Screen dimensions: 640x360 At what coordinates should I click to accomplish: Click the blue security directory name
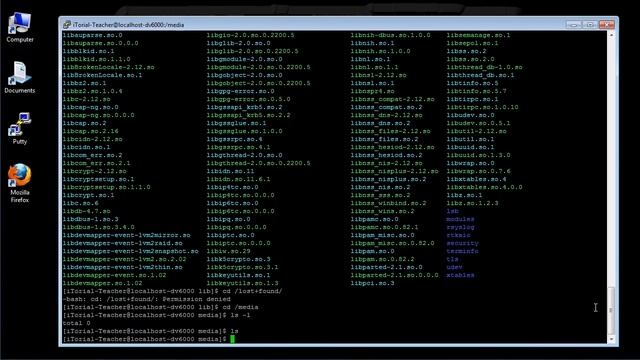(x=462, y=243)
